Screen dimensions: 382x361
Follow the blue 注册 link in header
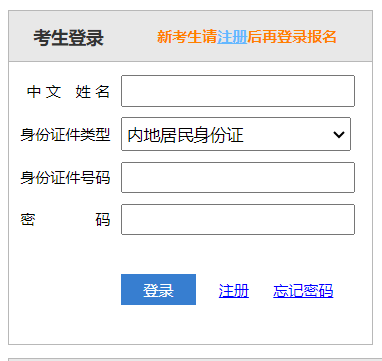coord(232,37)
